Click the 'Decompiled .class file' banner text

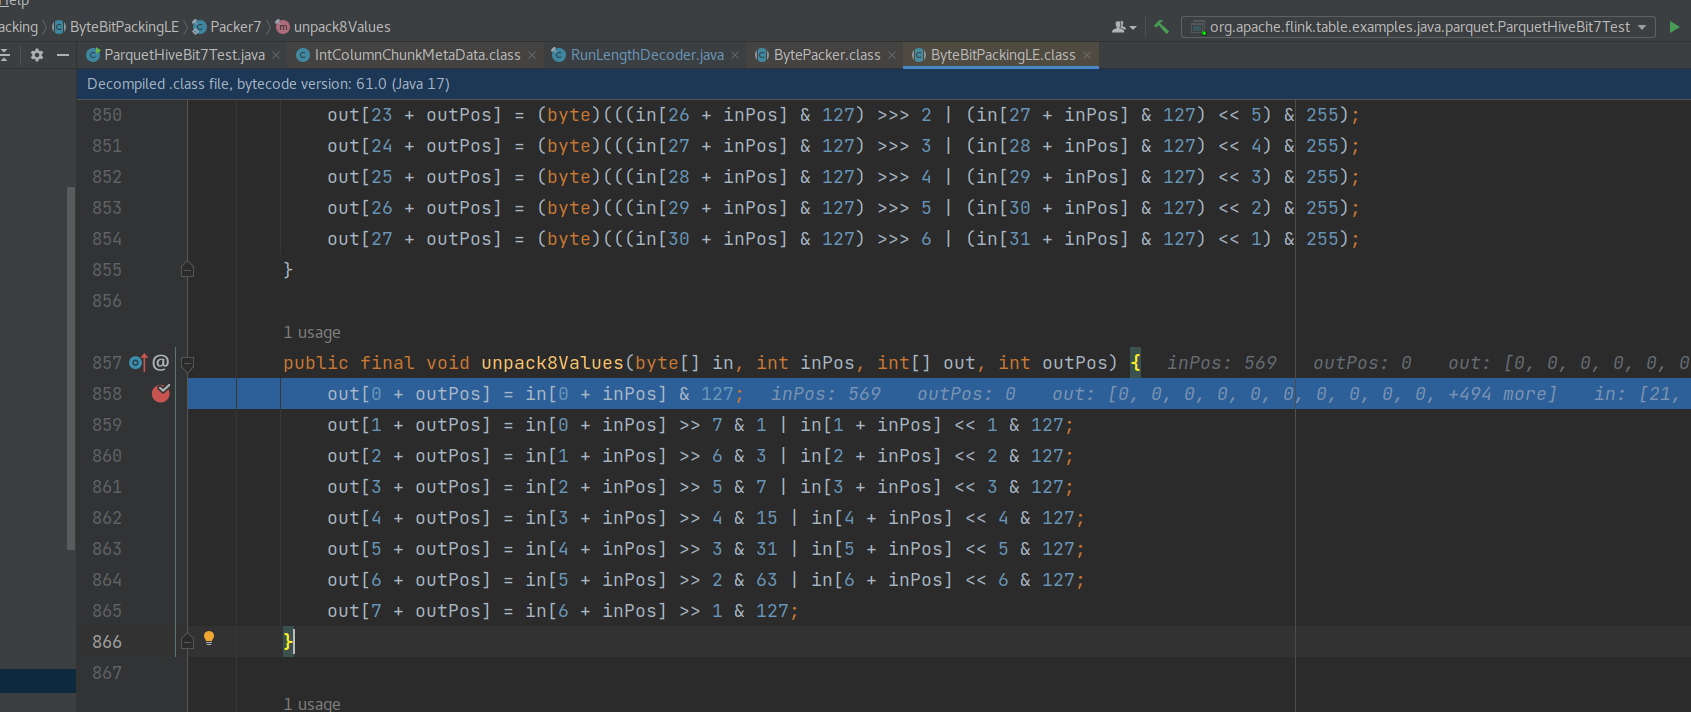268,84
